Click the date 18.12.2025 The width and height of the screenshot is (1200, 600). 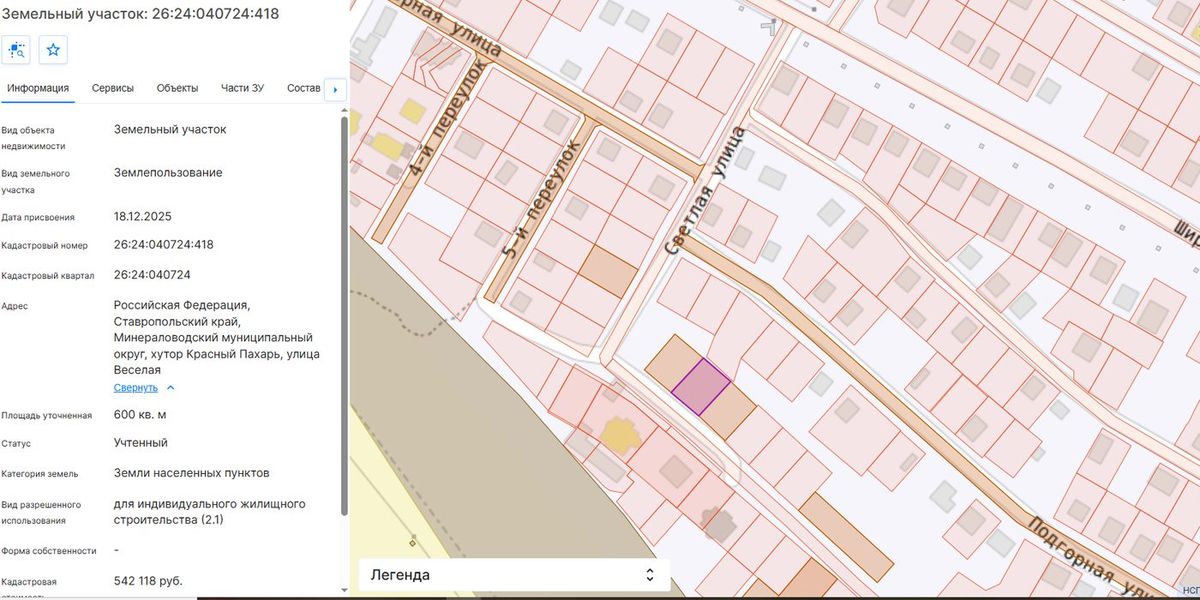tap(143, 216)
